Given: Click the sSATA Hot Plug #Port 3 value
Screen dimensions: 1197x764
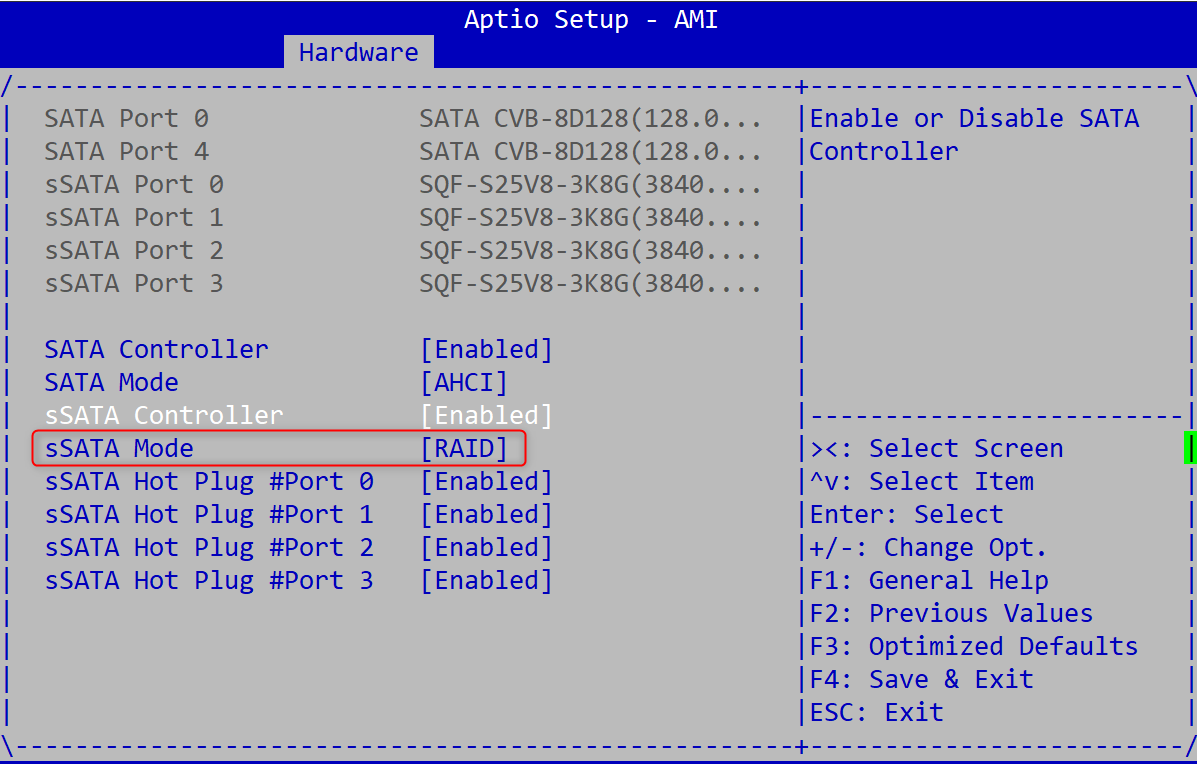Looking at the screenshot, I should pos(486,581).
